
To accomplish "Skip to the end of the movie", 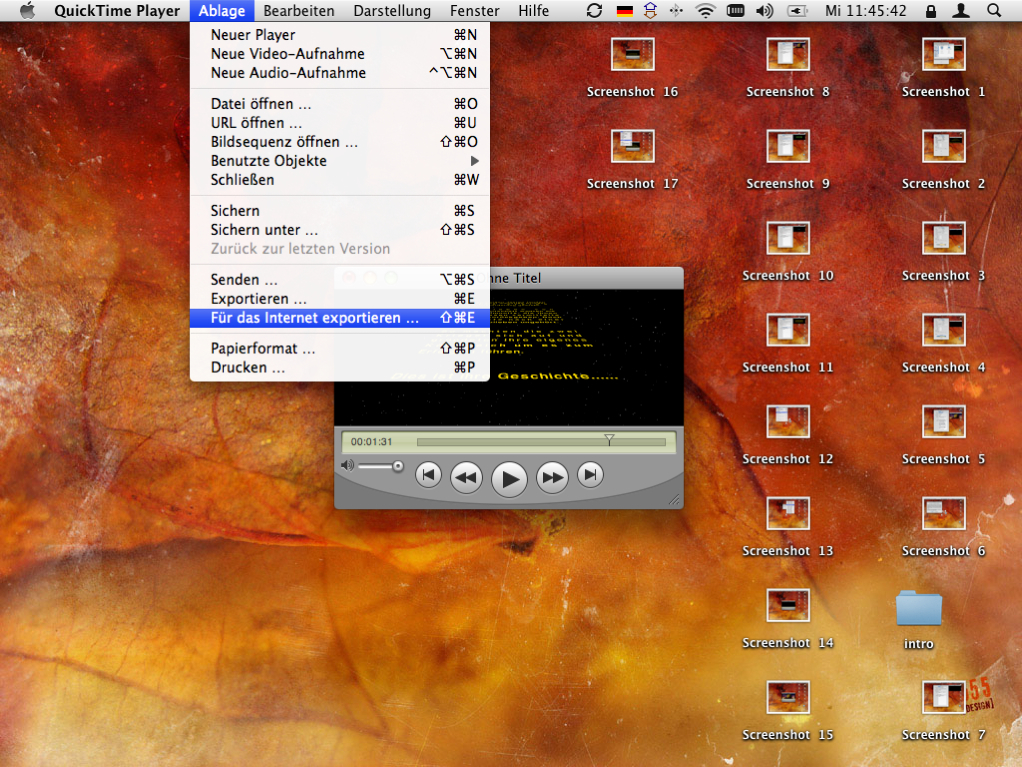I will (x=590, y=475).
